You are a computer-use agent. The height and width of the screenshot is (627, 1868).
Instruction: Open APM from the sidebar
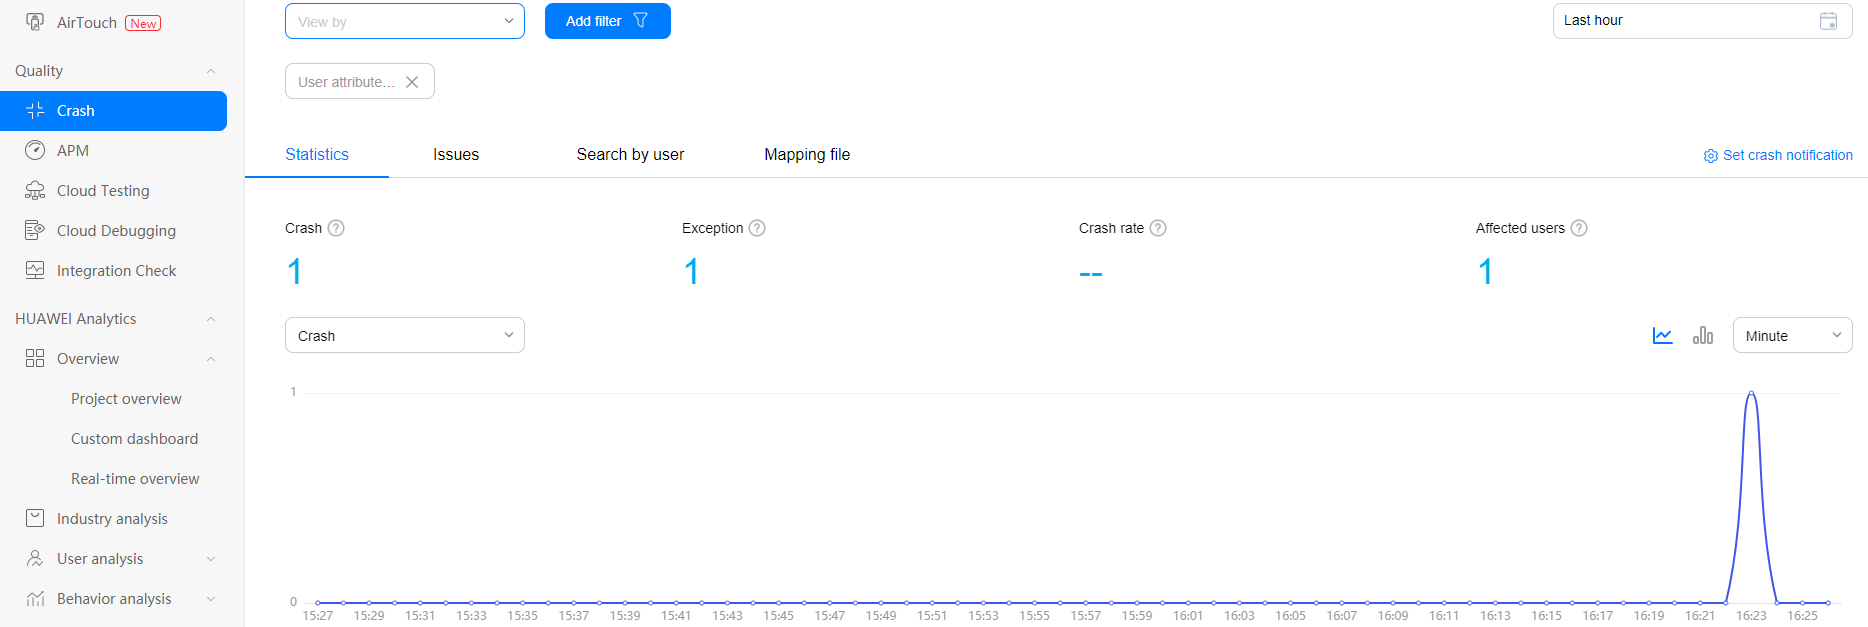coord(73,151)
